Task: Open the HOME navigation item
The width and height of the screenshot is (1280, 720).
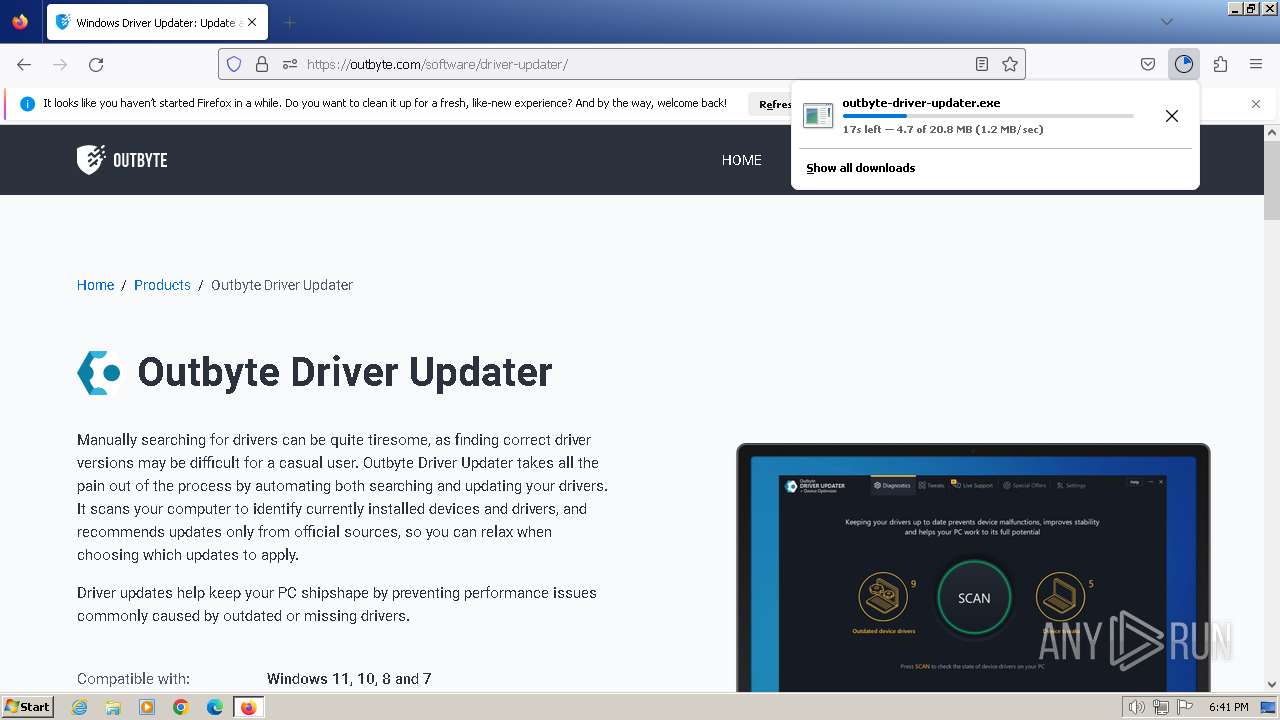Action: pos(742,160)
